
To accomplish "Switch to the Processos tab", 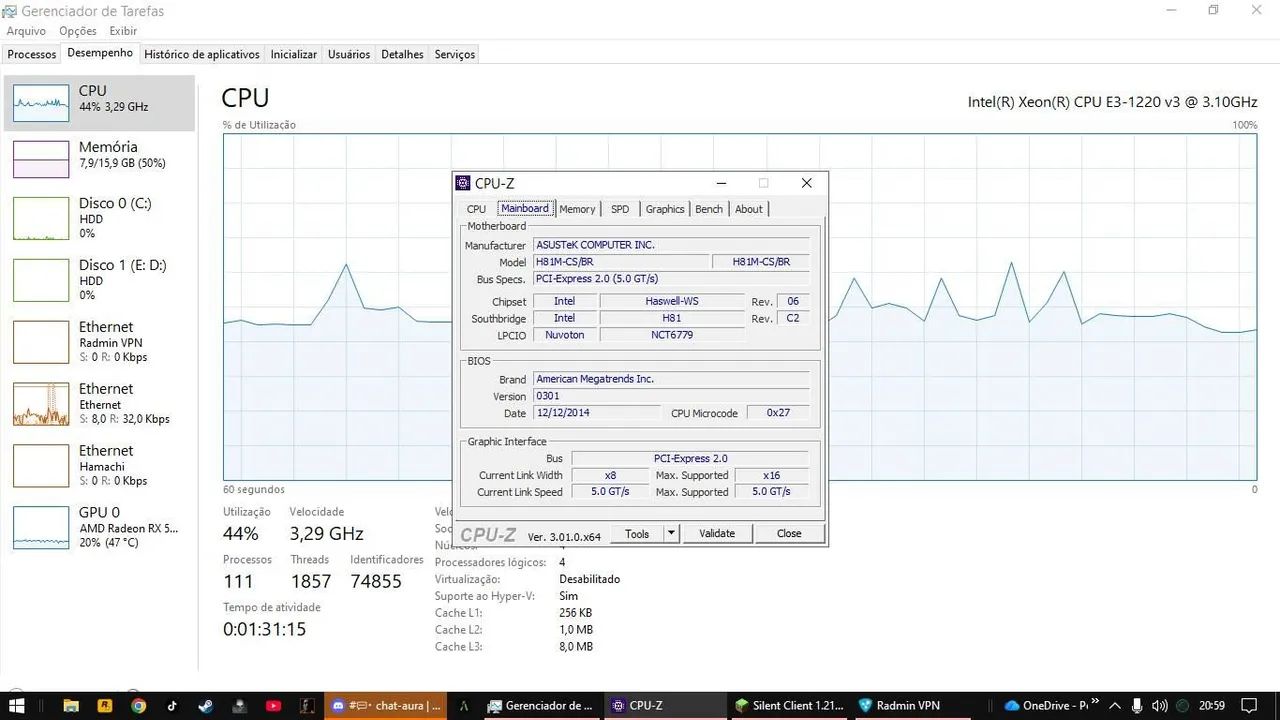I will tap(32, 54).
